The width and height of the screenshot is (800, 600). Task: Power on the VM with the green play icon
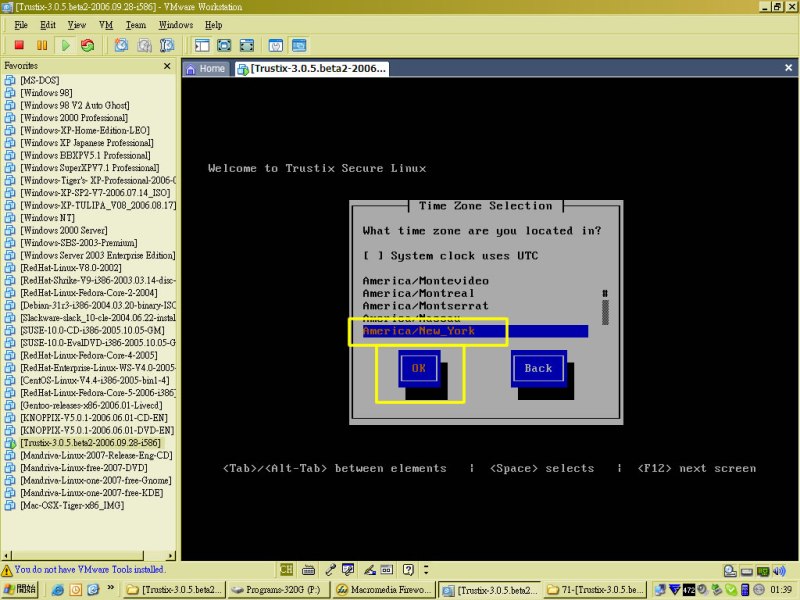[65, 45]
